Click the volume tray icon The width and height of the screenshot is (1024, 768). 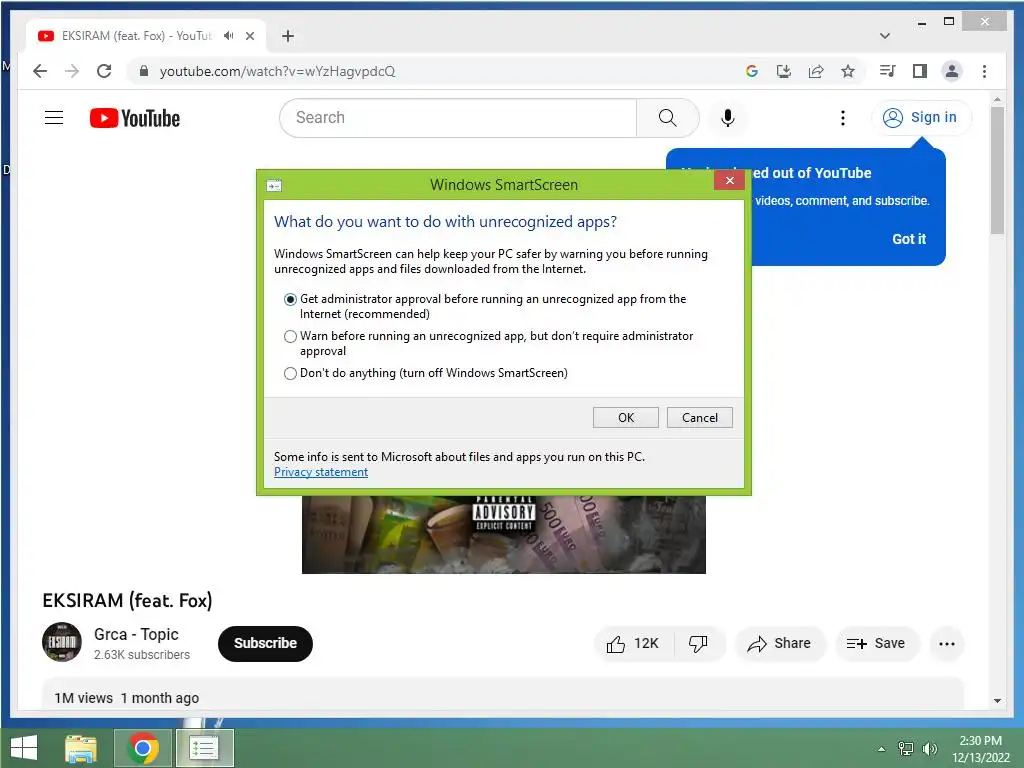929,749
